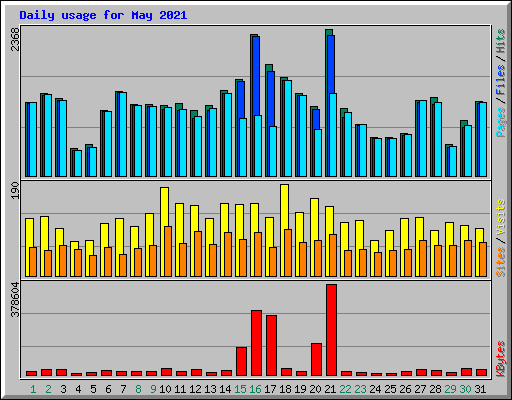Click day 27 on the x-axis

(420, 389)
